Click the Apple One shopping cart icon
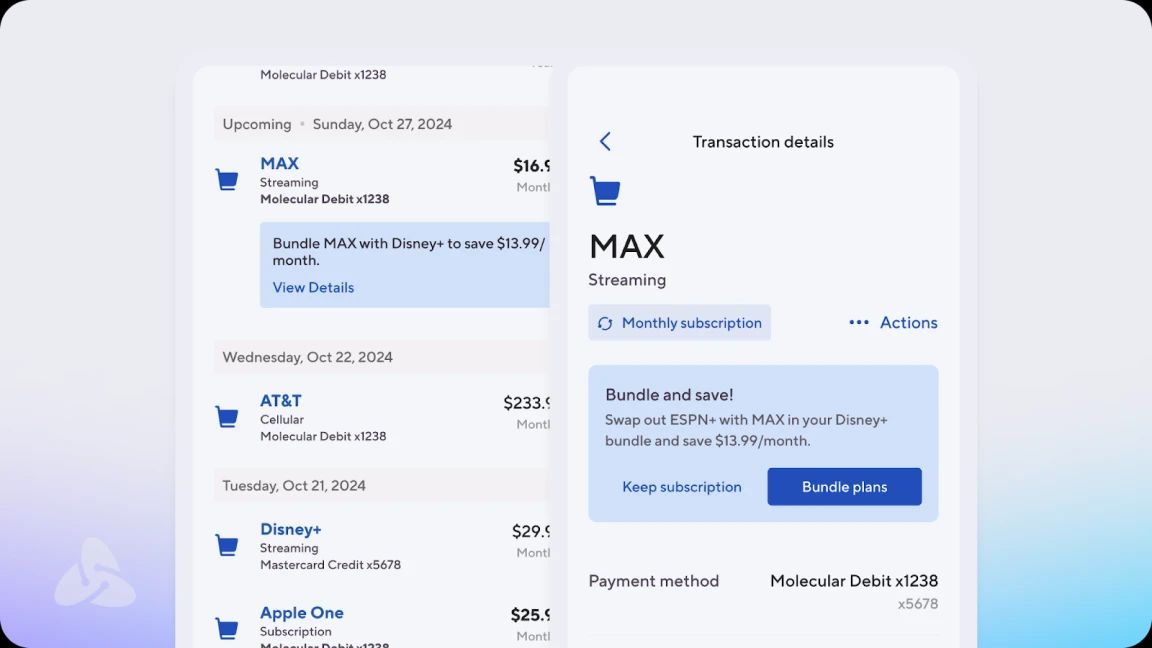Image resolution: width=1152 pixels, height=648 pixels. pos(227,628)
